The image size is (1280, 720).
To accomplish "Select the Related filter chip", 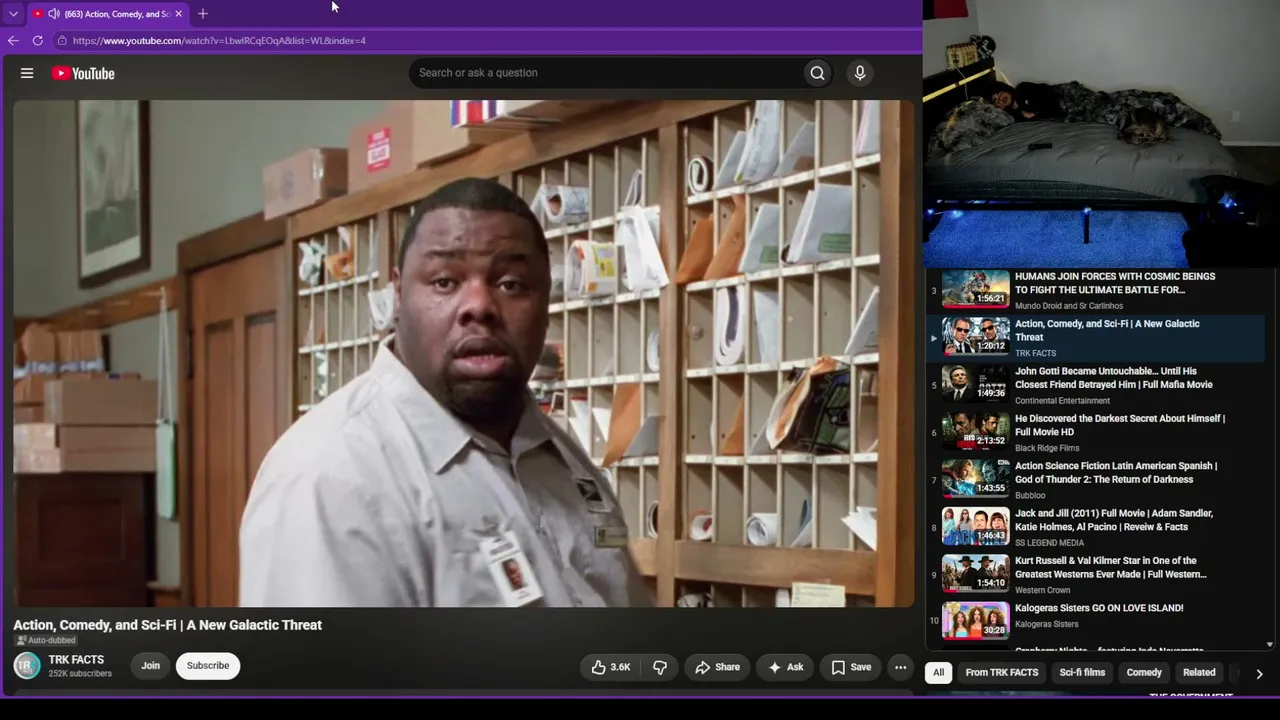I will pyautogui.click(x=1199, y=673).
